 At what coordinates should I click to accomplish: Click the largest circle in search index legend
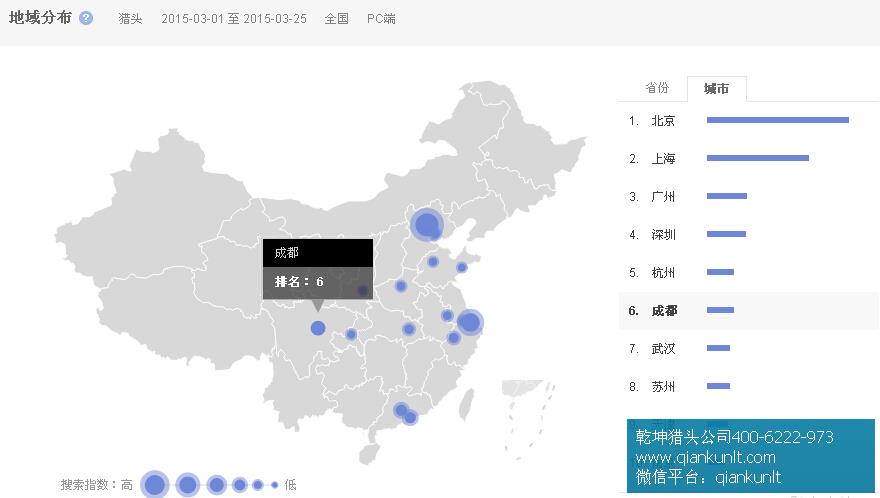(154, 485)
